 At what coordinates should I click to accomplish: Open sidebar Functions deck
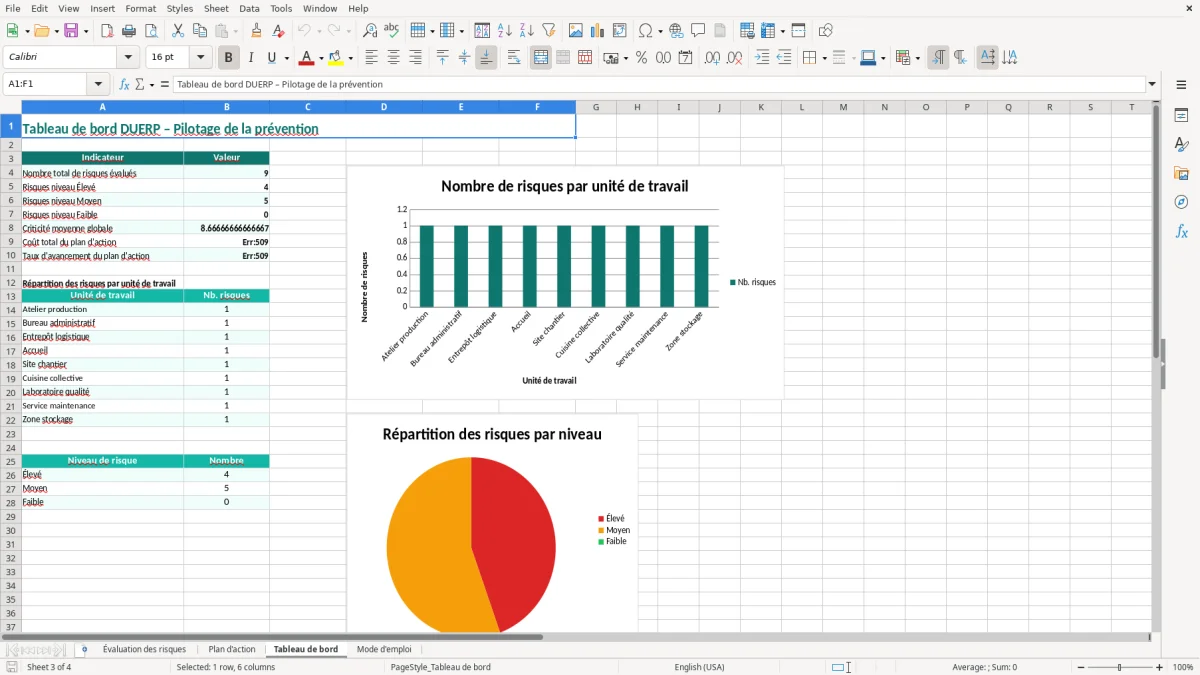[1181, 231]
